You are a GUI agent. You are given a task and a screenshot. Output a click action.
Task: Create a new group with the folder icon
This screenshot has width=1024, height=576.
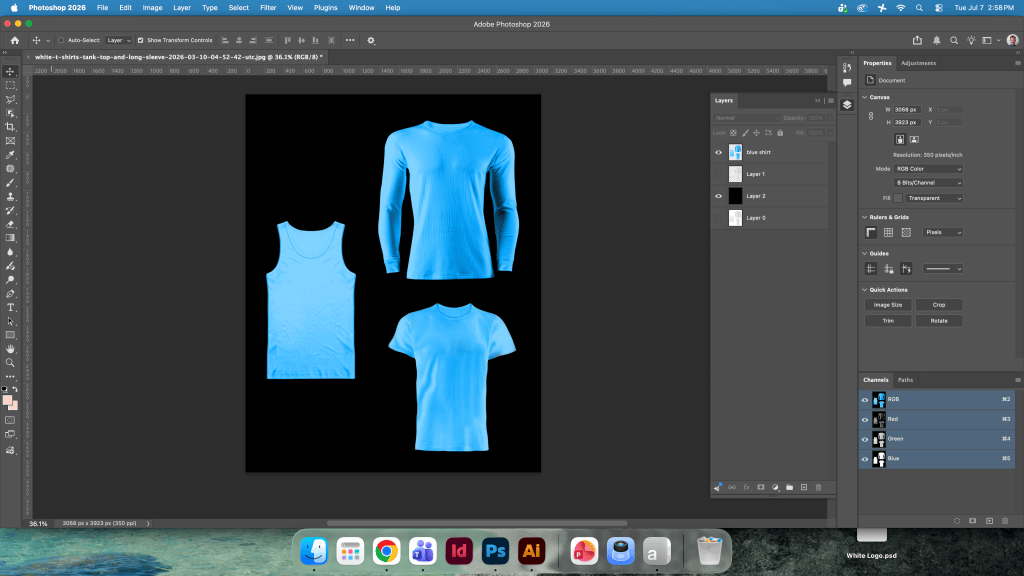(x=790, y=487)
